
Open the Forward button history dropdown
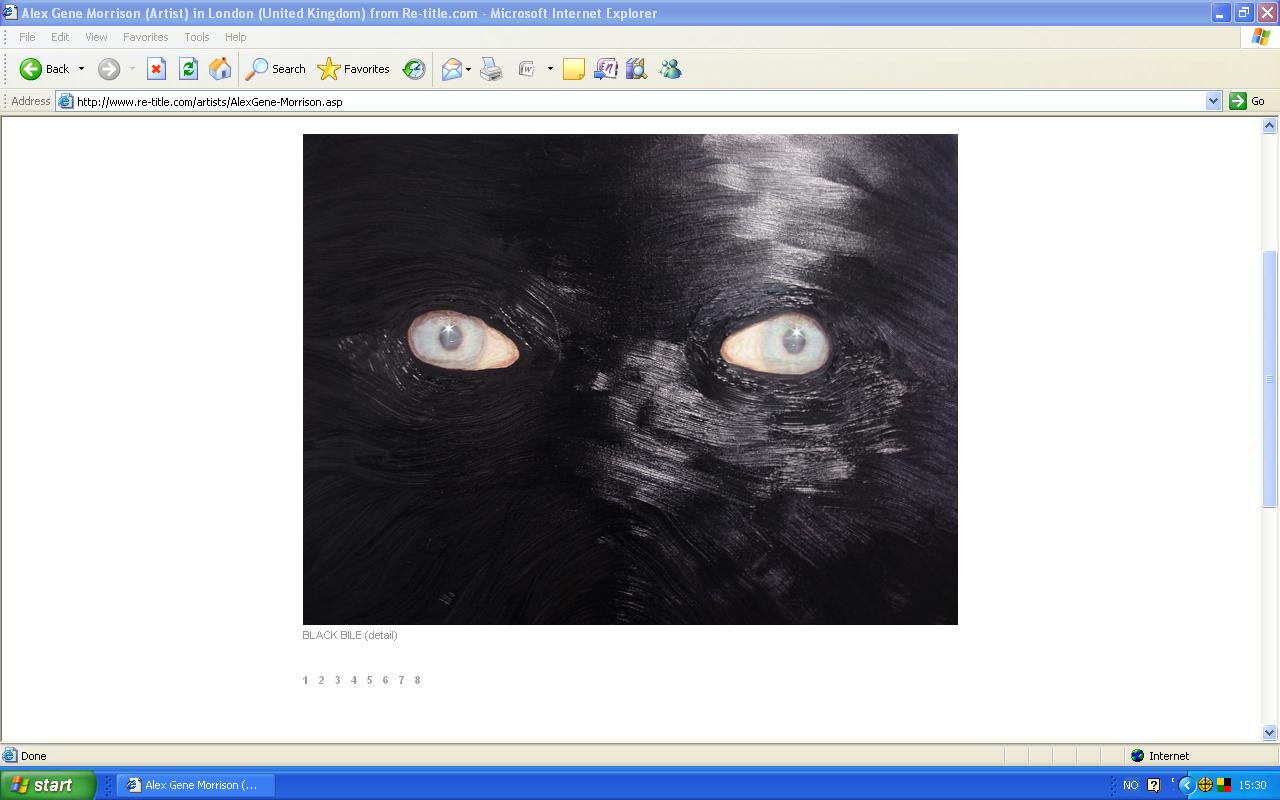[132, 69]
